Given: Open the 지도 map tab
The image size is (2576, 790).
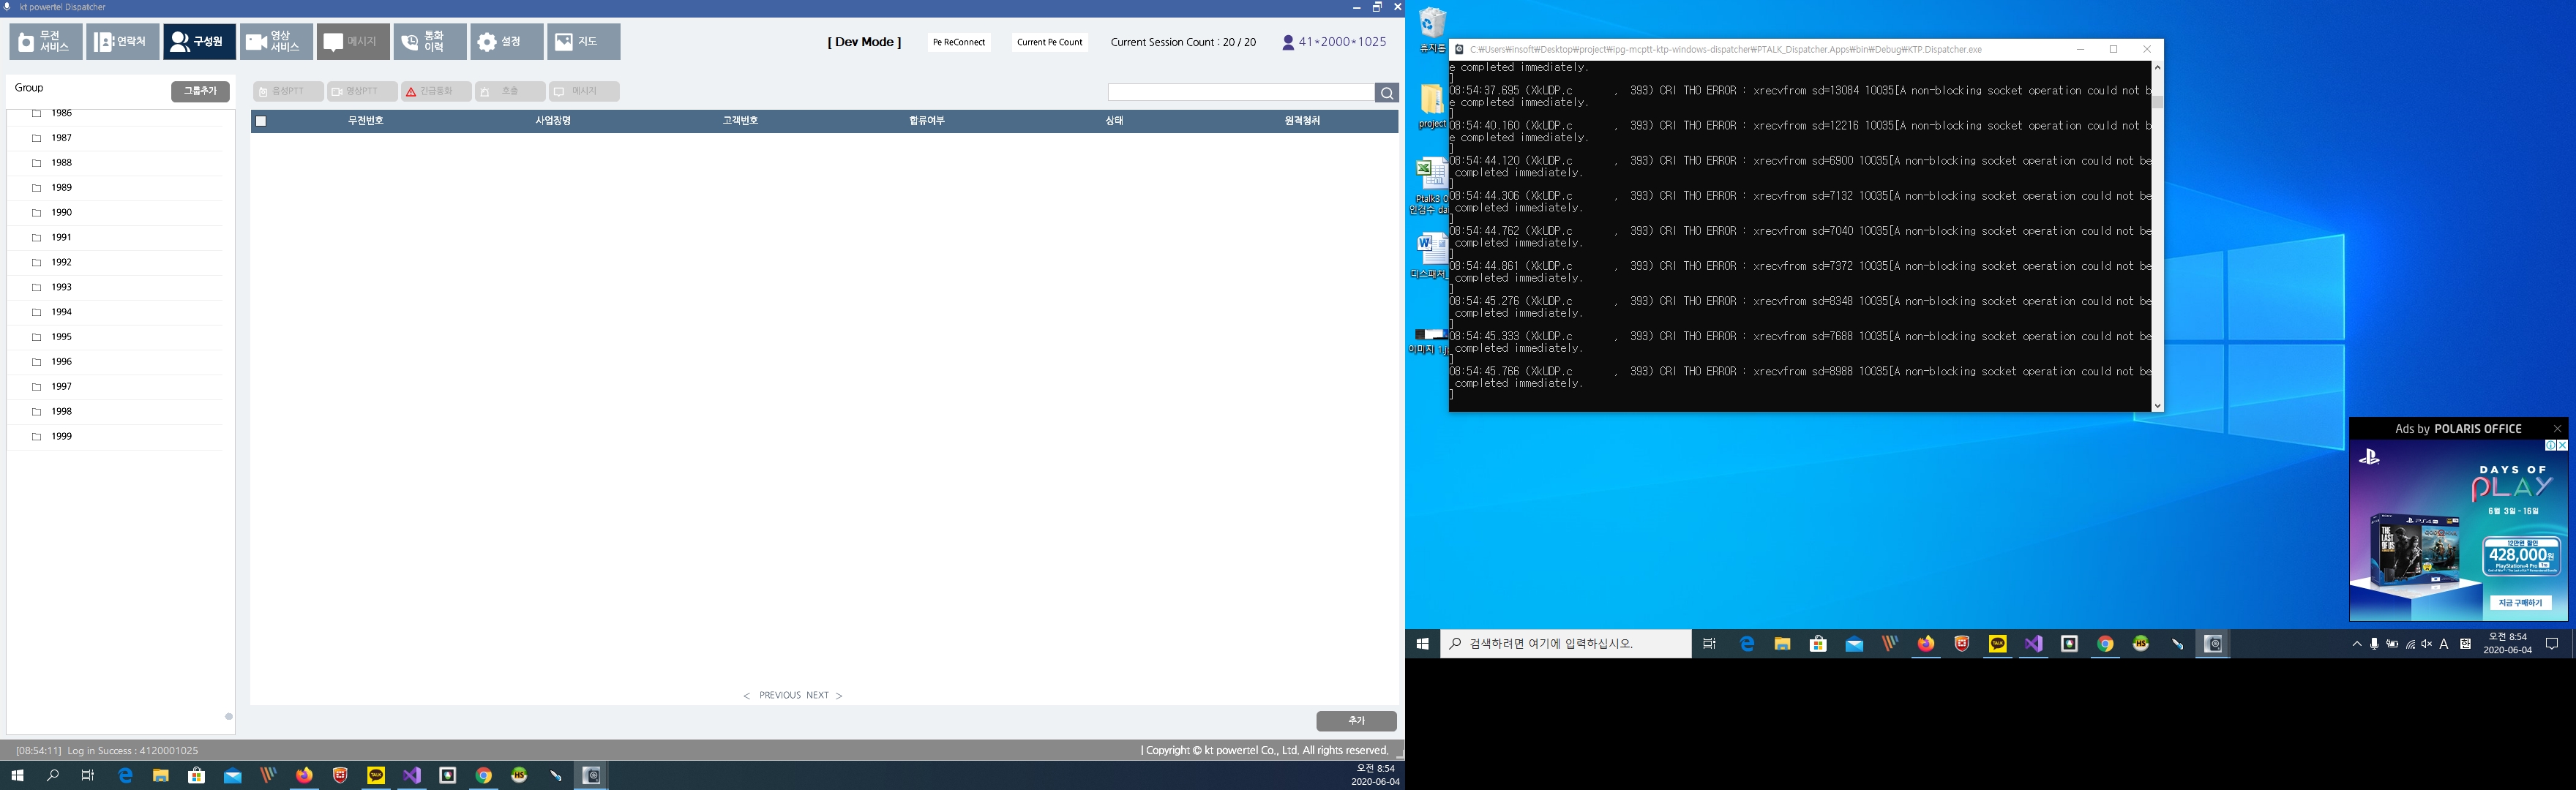Looking at the screenshot, I should (583, 42).
